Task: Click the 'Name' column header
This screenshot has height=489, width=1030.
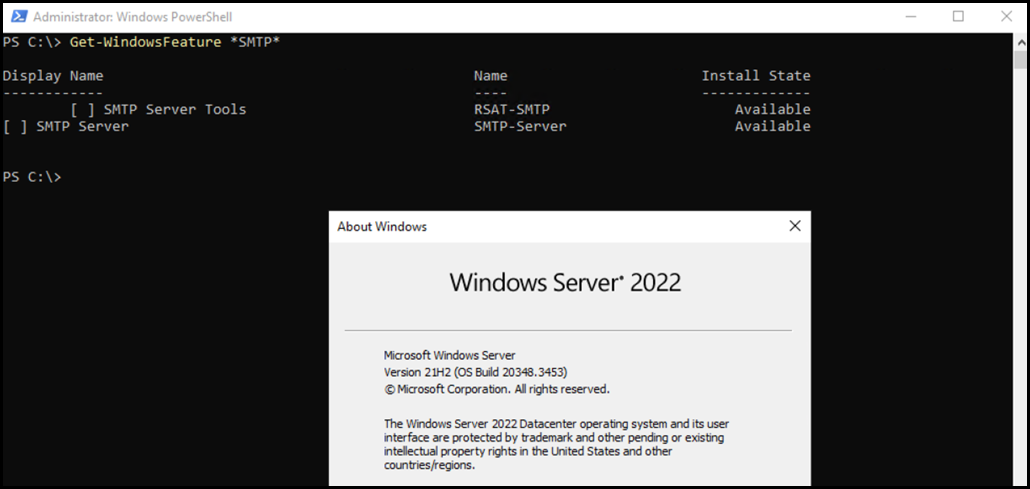Action: 491,76
